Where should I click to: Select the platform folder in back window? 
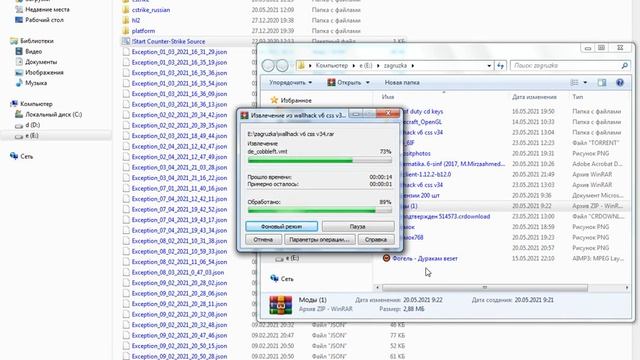[143, 31]
